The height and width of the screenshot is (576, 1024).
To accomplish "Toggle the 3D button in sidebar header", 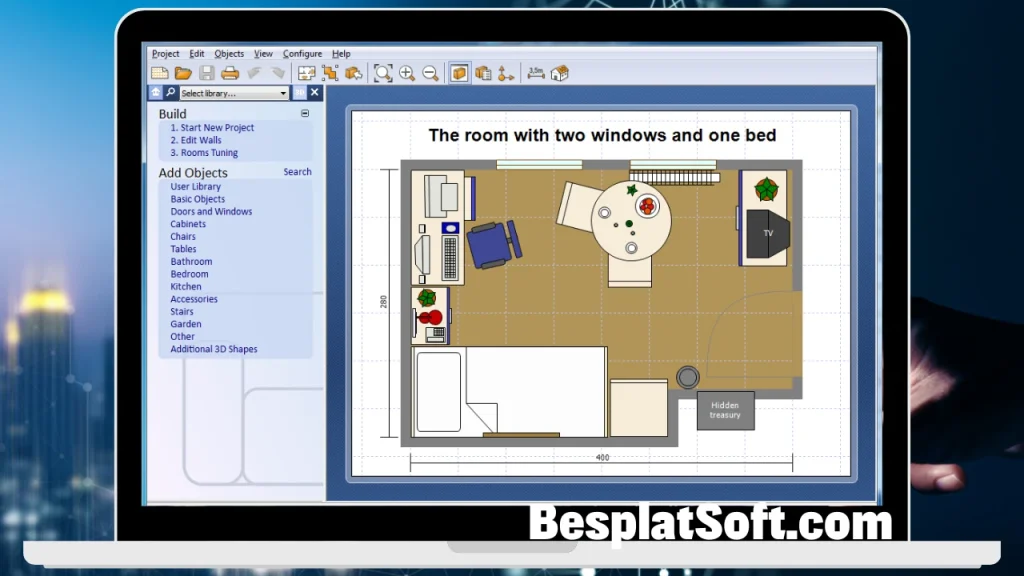I will tap(299, 93).
